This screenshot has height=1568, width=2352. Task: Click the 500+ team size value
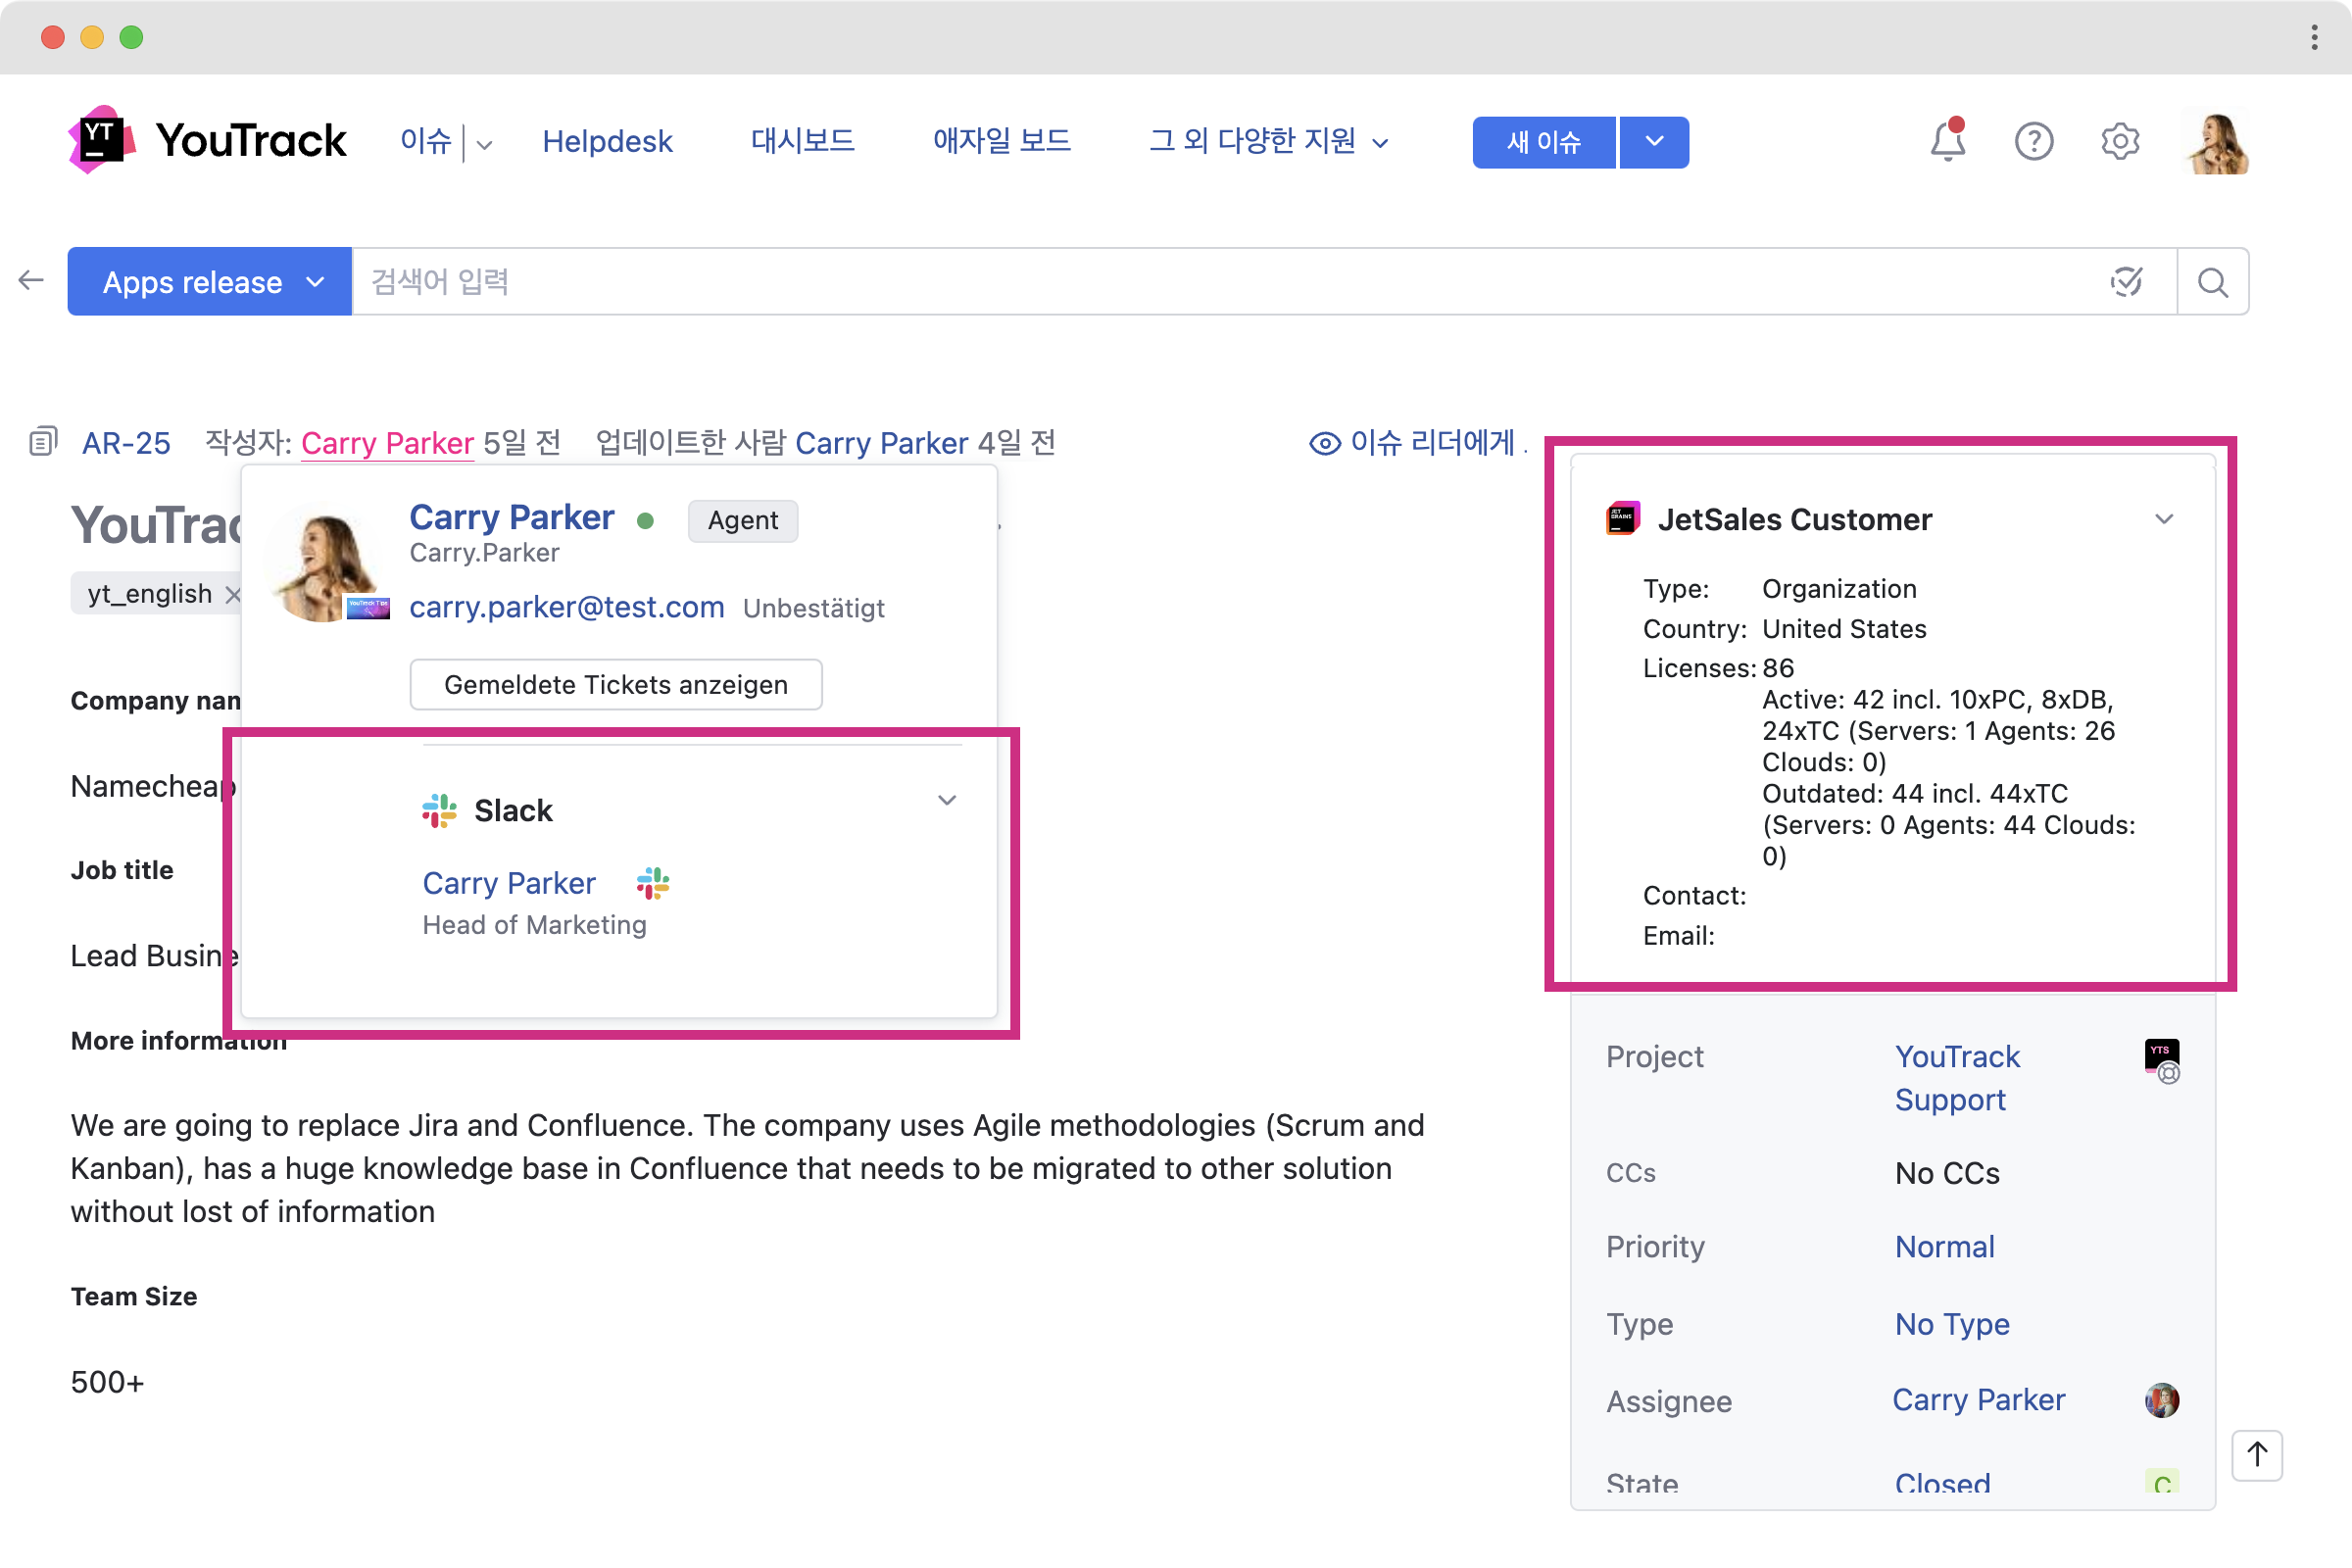(x=107, y=1381)
